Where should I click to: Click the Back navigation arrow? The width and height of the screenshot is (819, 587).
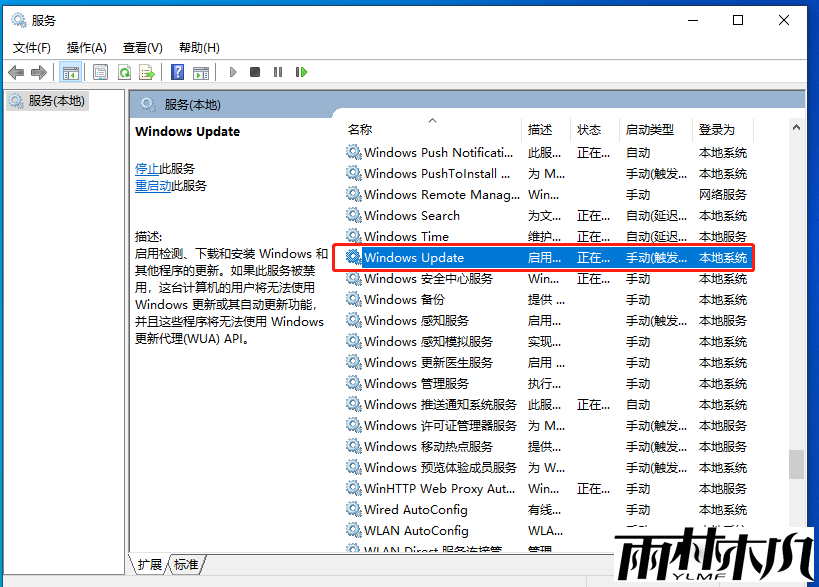pyautogui.click(x=15, y=71)
